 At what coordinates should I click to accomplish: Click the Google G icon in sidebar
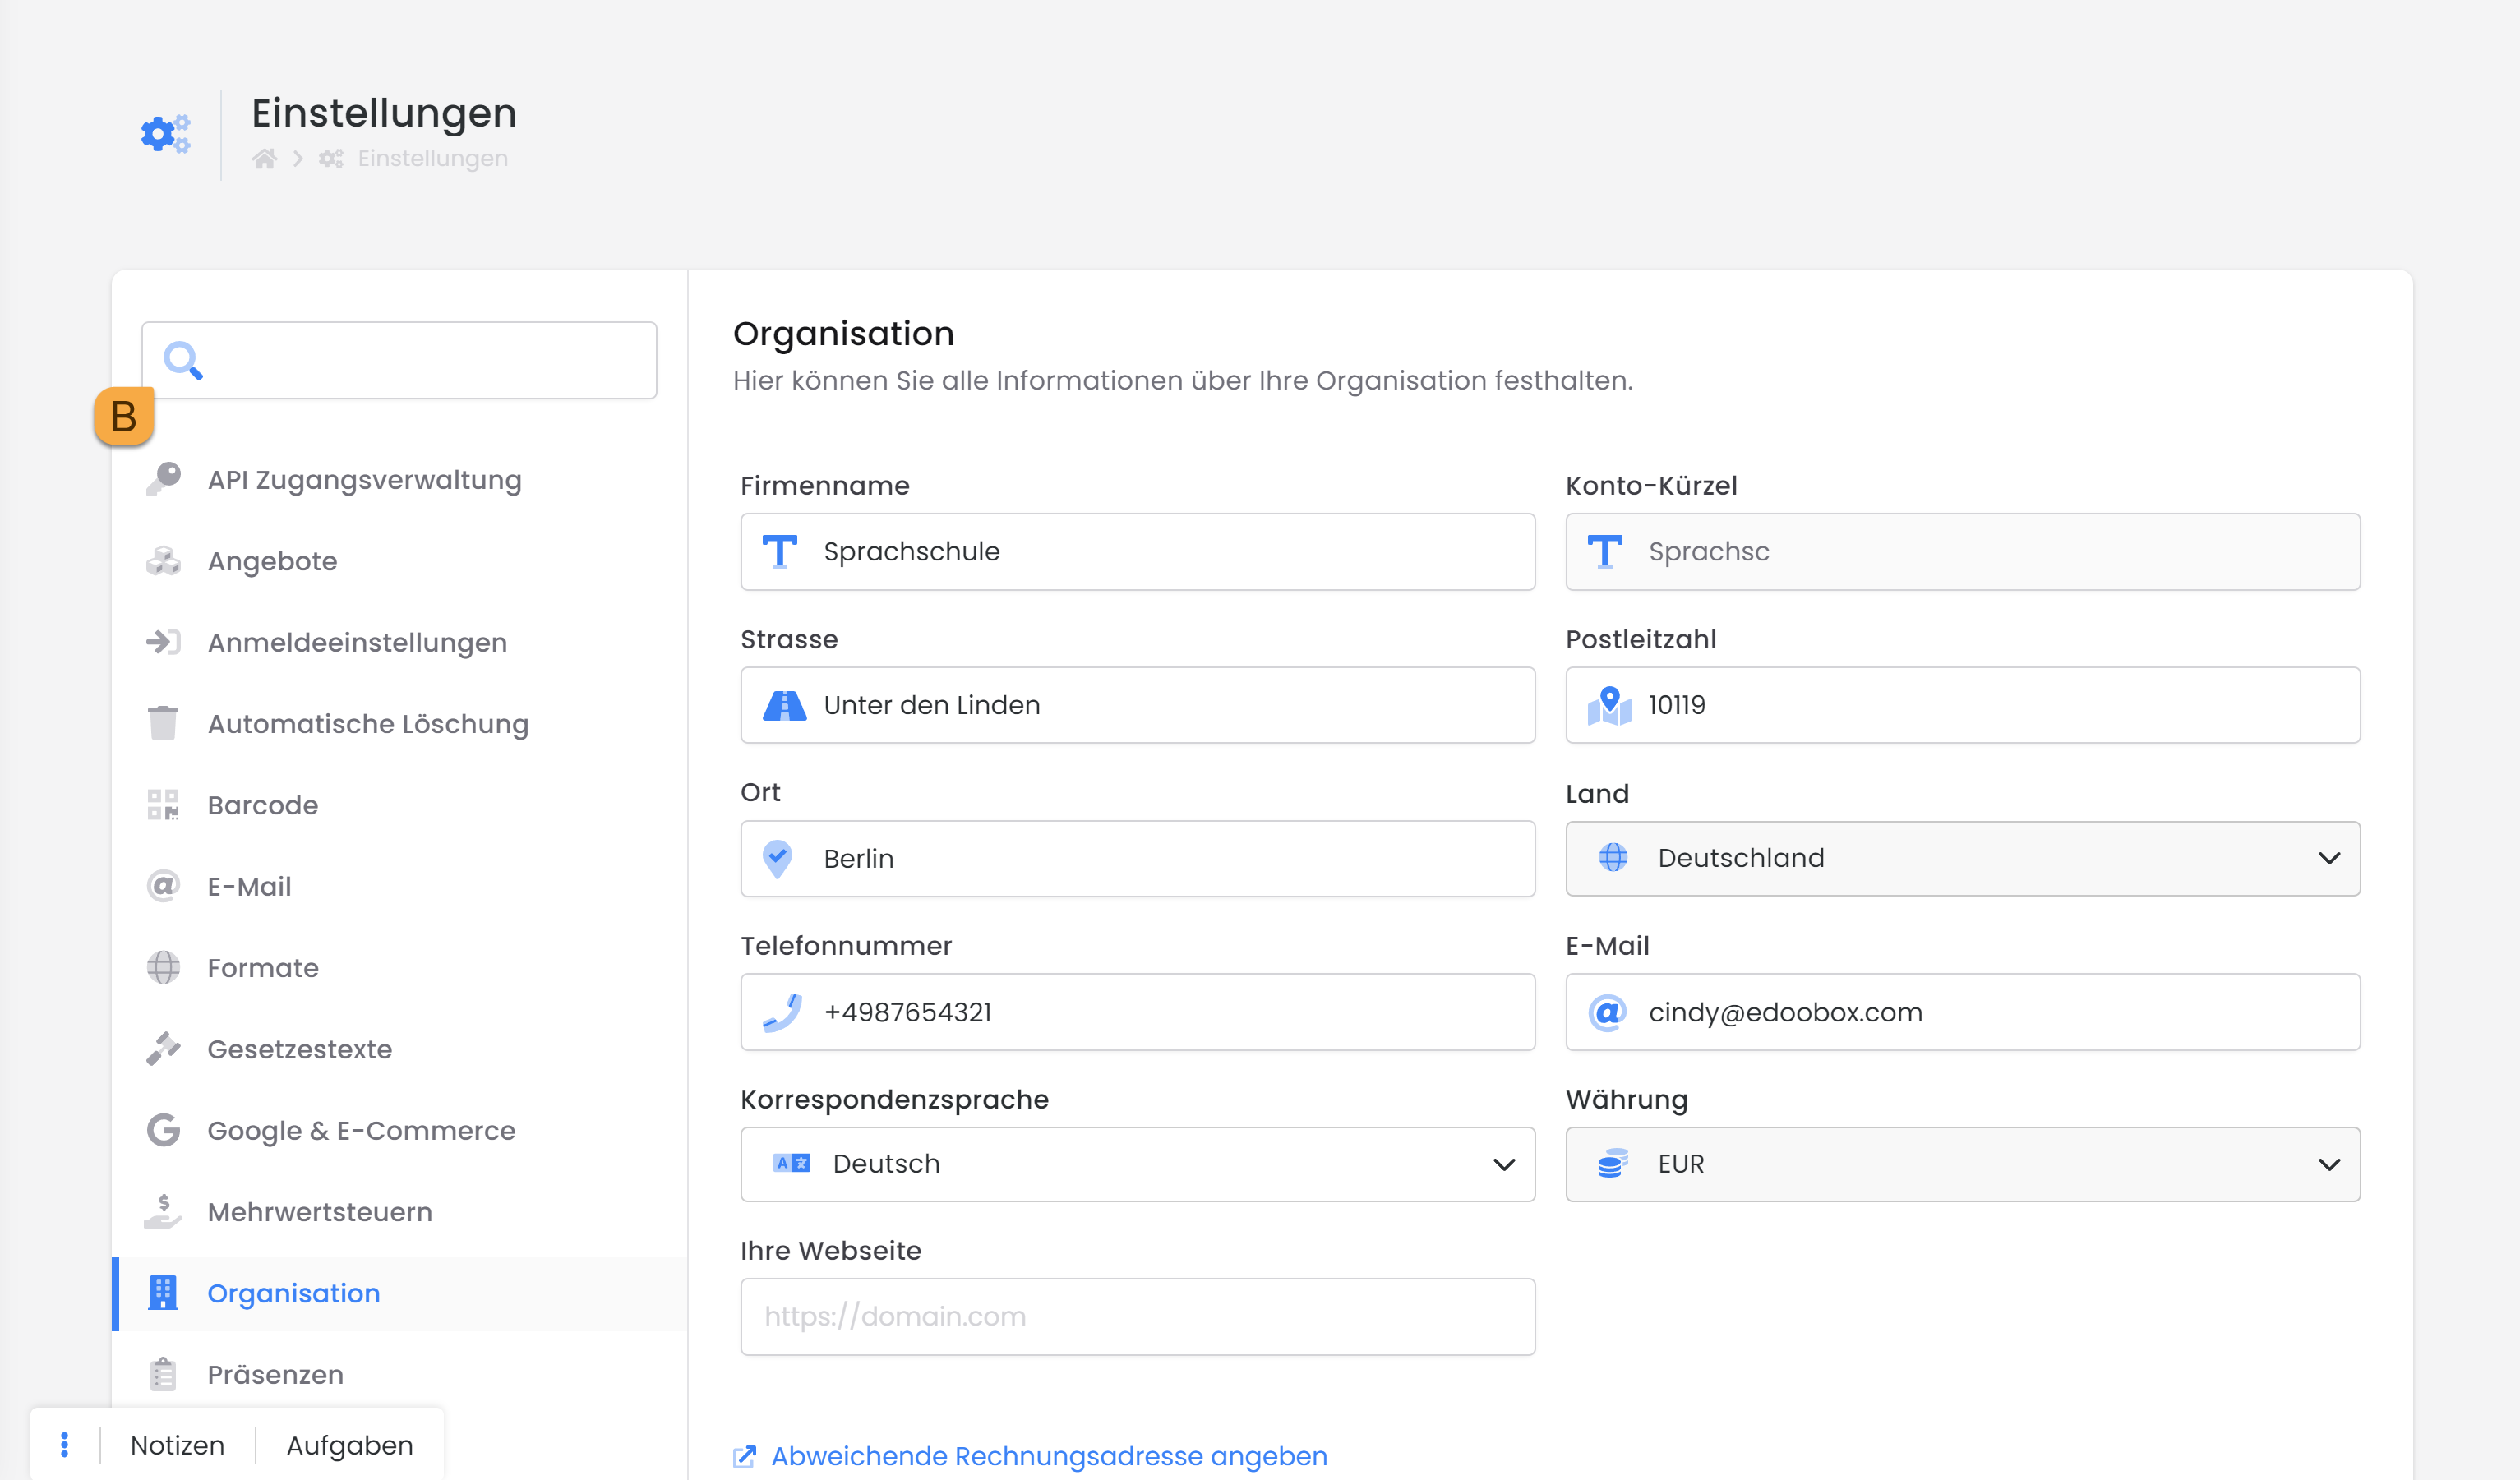point(163,1130)
